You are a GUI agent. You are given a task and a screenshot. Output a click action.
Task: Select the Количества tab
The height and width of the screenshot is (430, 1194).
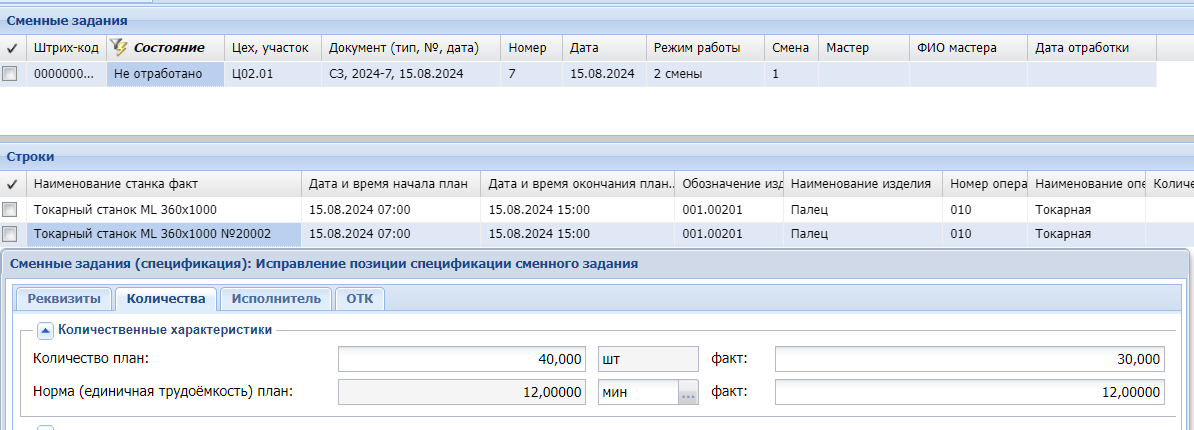pos(165,298)
